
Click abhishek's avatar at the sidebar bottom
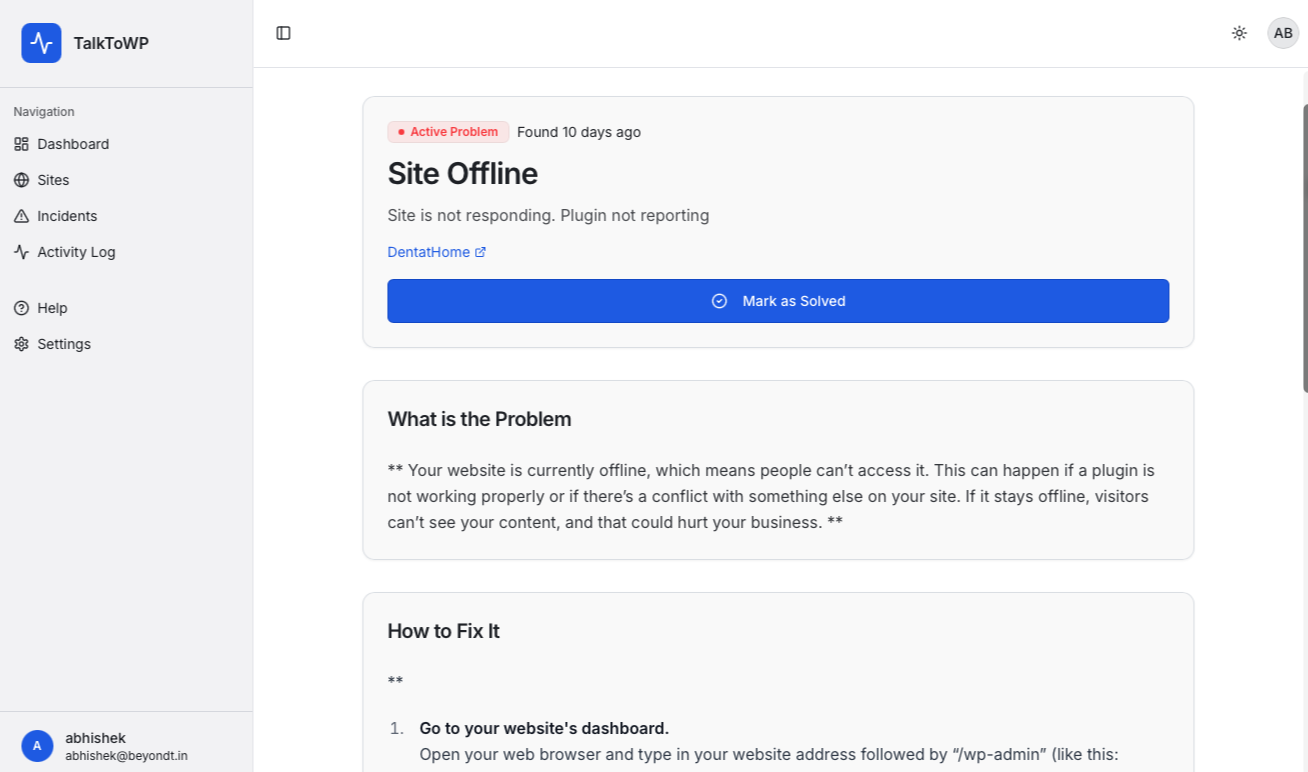tap(37, 746)
